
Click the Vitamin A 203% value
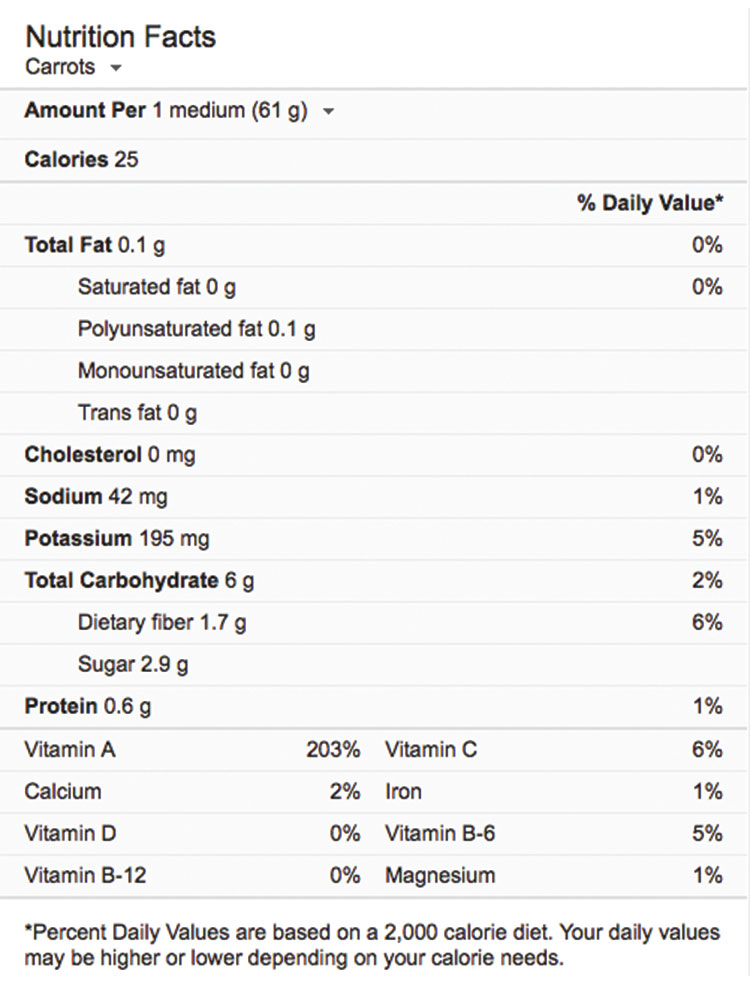[x=333, y=749]
